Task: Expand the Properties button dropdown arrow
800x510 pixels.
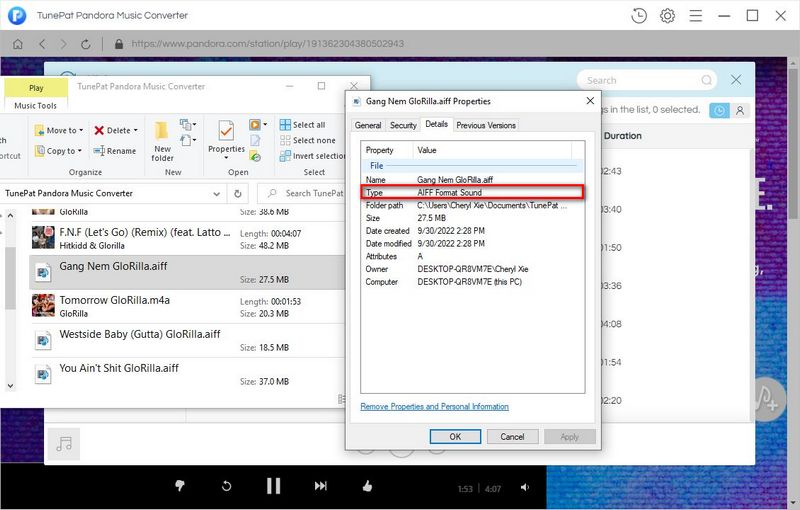Action: [x=226, y=158]
